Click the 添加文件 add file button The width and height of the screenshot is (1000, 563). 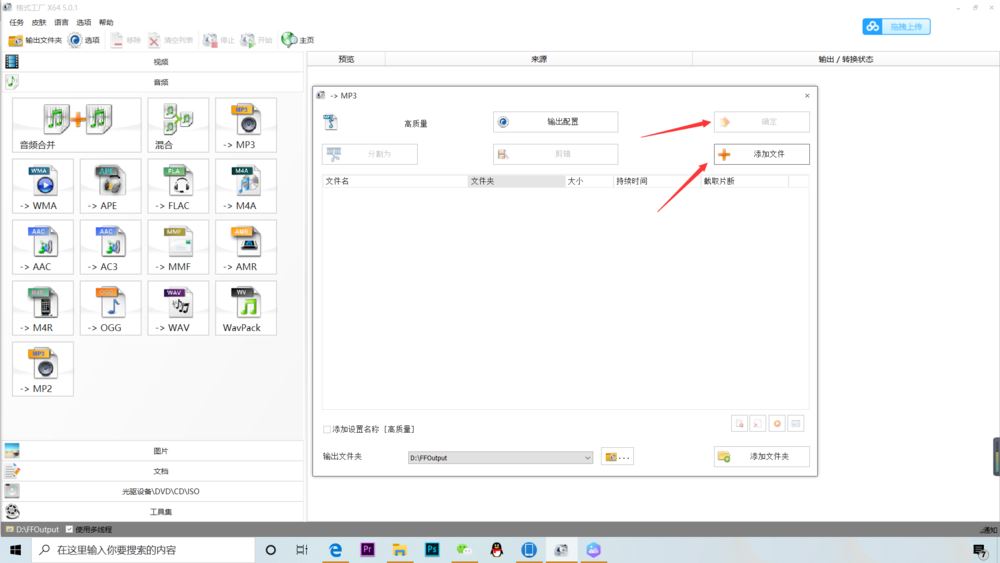761,154
